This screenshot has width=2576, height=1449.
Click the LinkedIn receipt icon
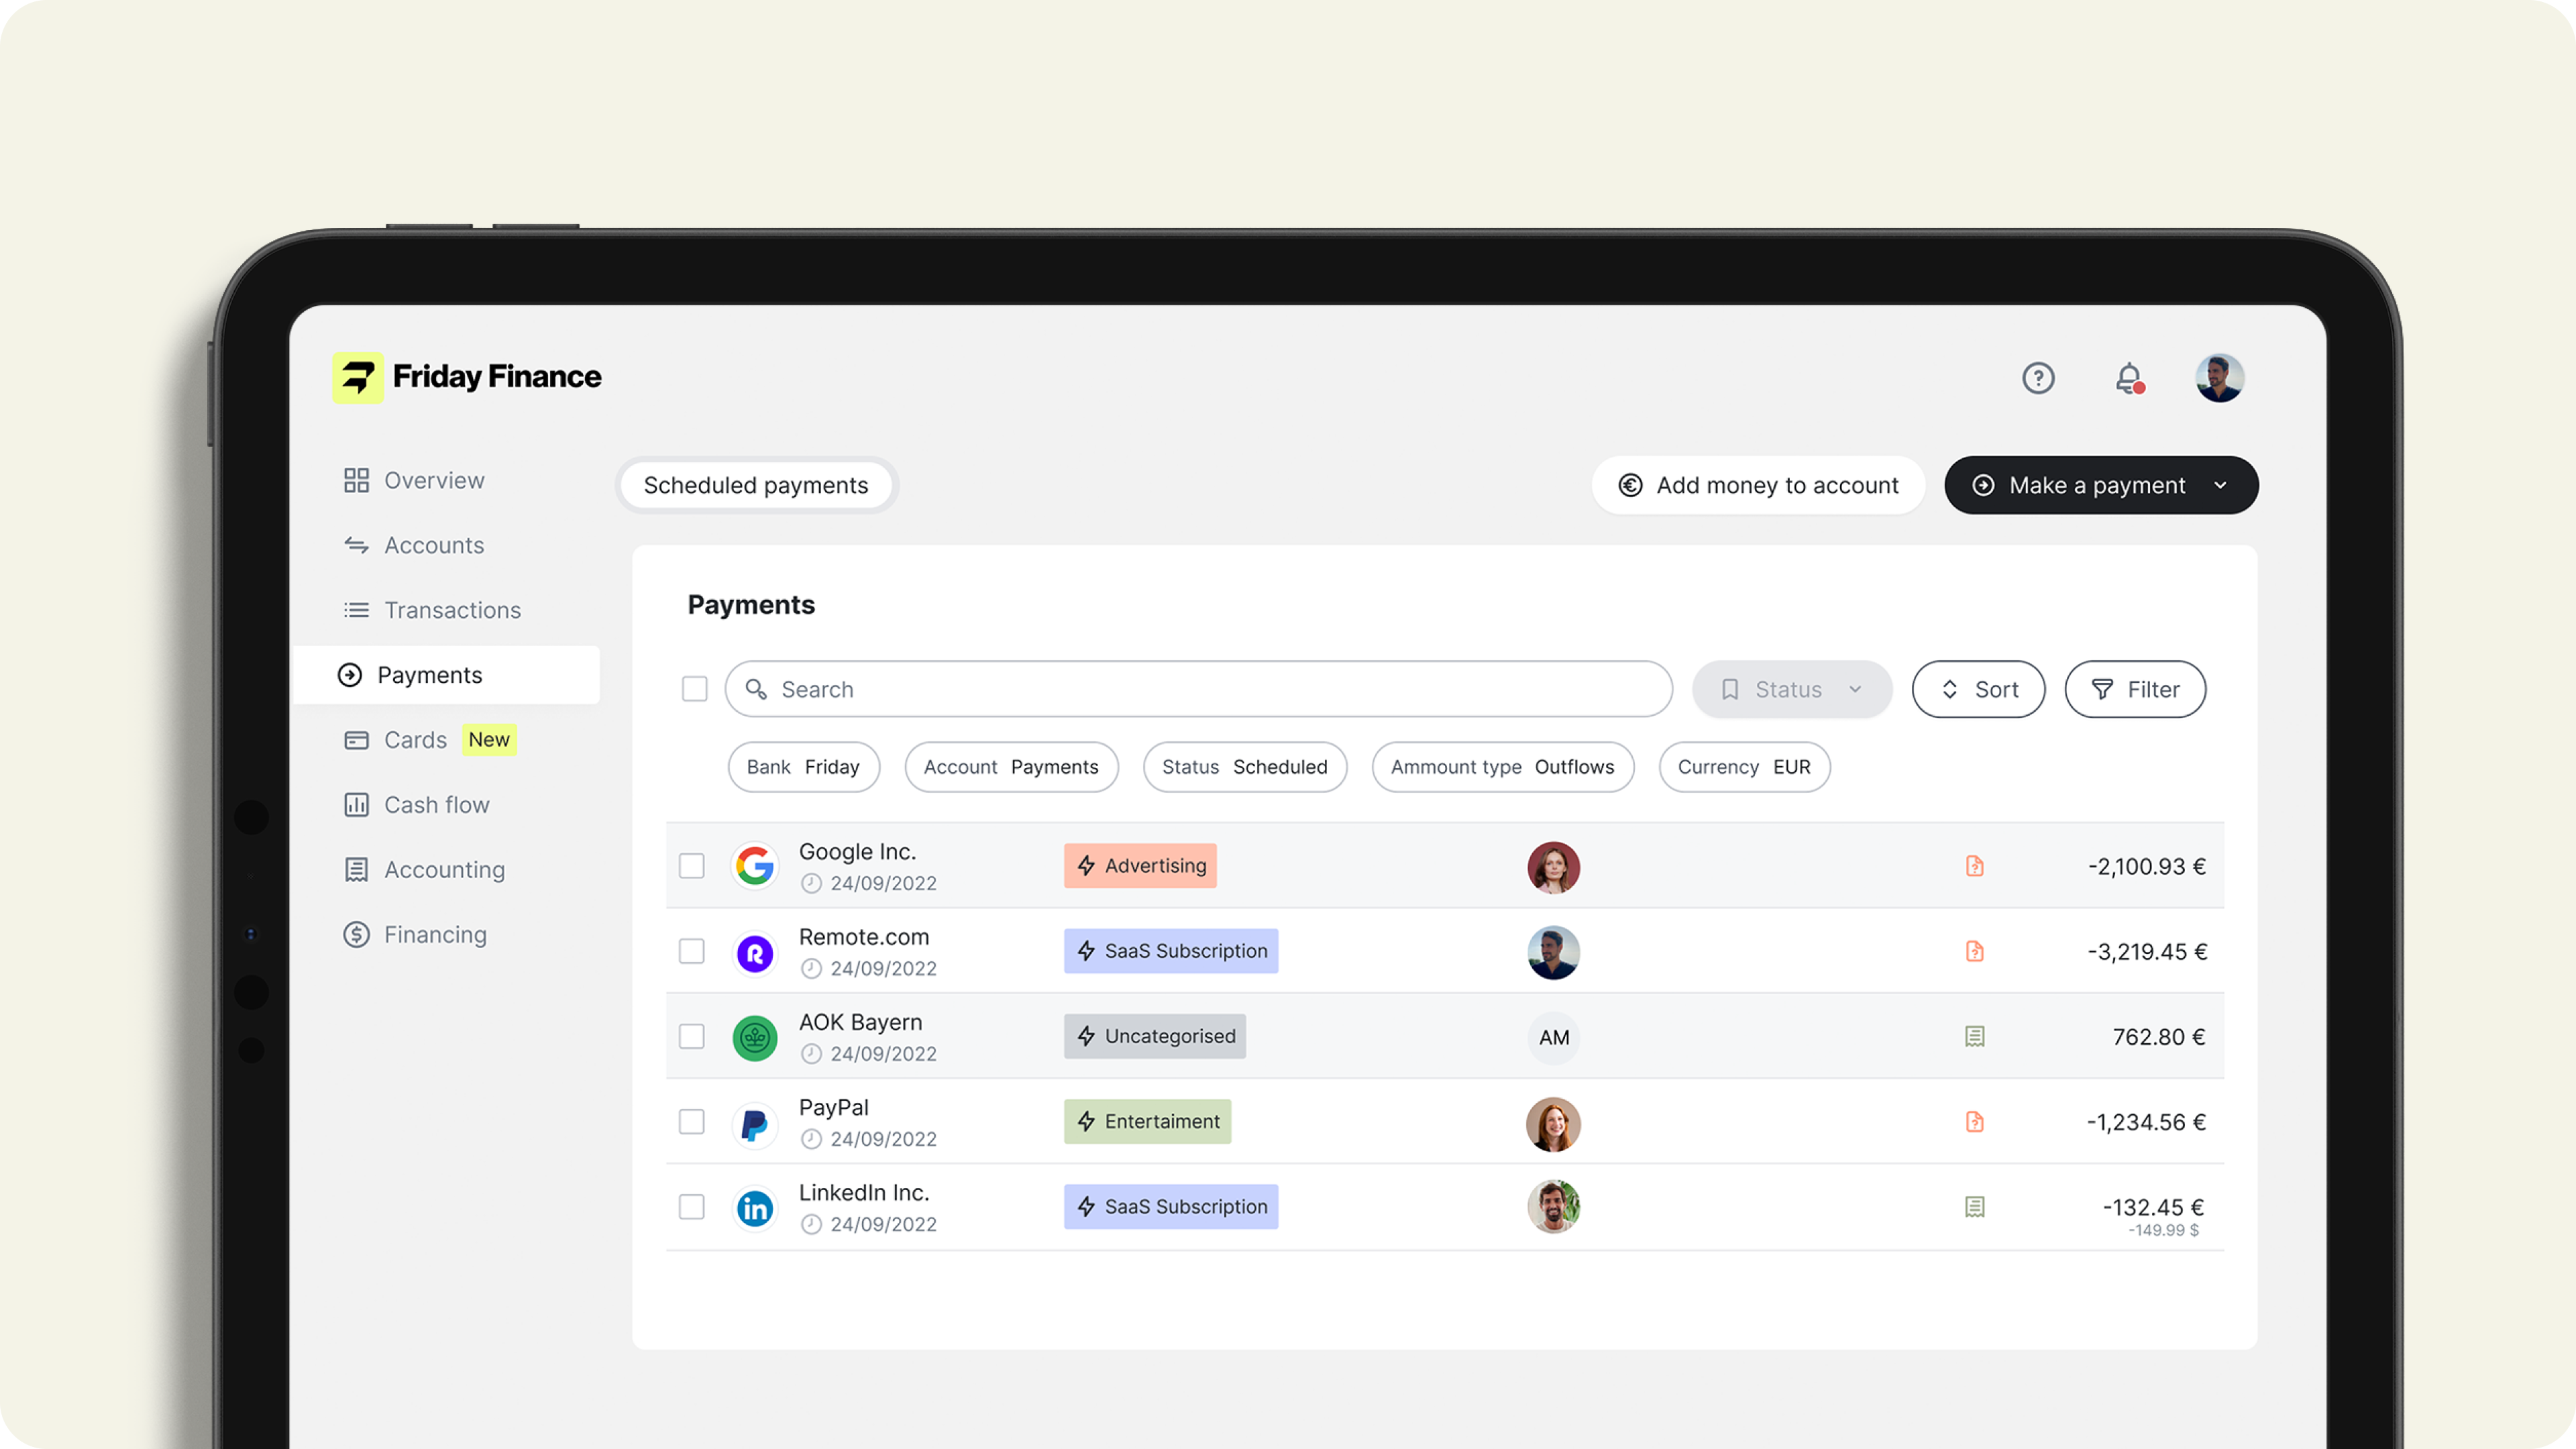[1974, 1207]
